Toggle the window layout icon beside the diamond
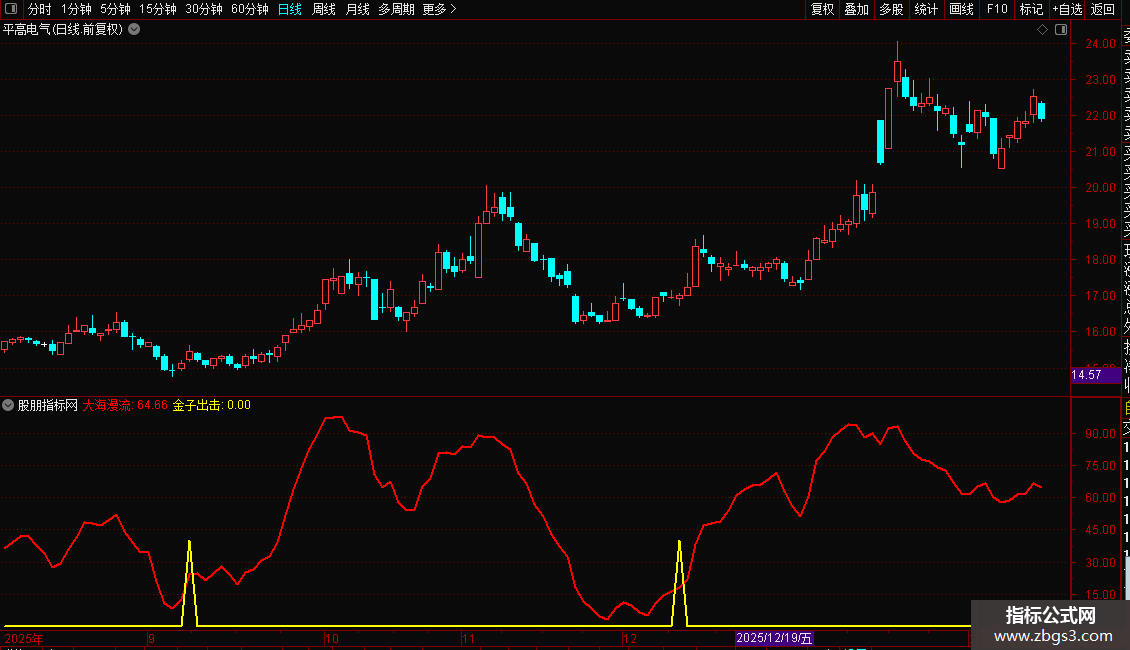 1061,30
